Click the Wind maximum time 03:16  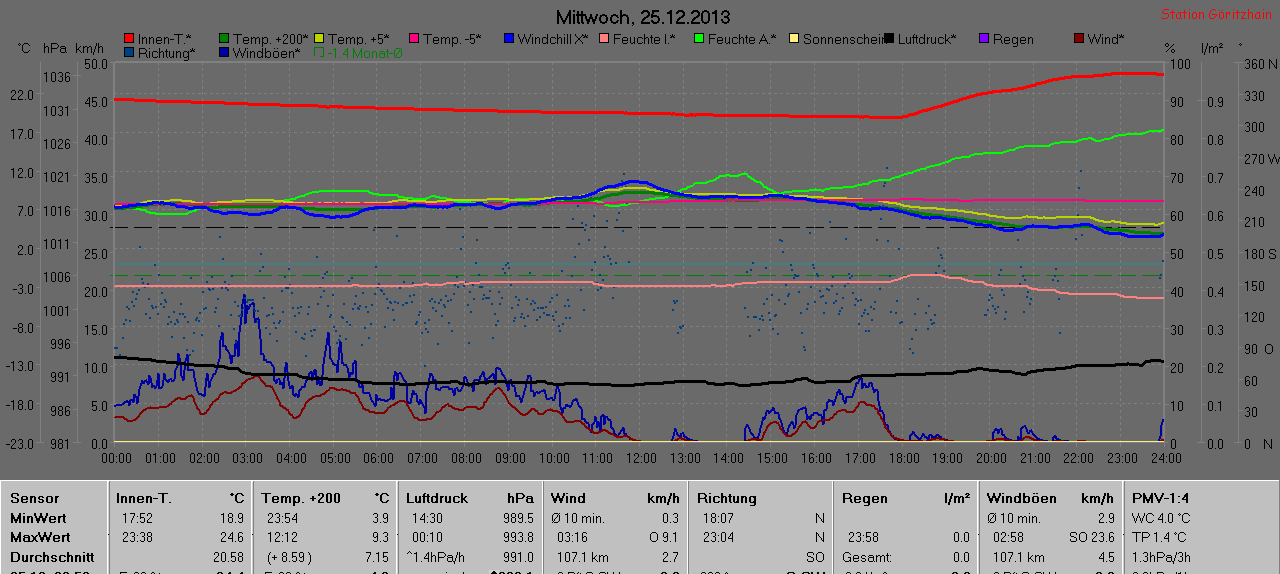click(x=573, y=537)
